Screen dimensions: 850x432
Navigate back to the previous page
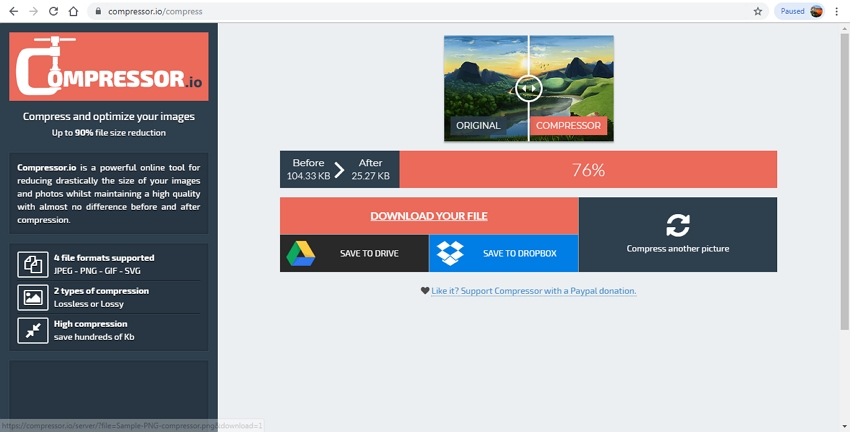(x=13, y=11)
